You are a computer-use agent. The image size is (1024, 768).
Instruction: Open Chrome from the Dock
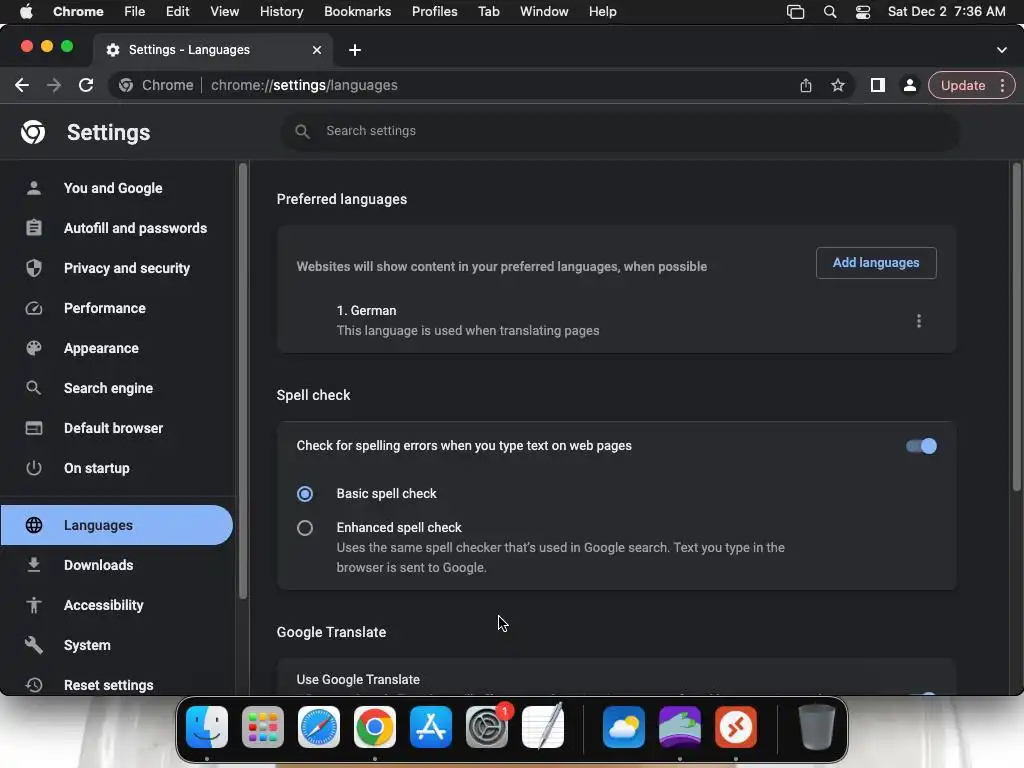pos(375,727)
